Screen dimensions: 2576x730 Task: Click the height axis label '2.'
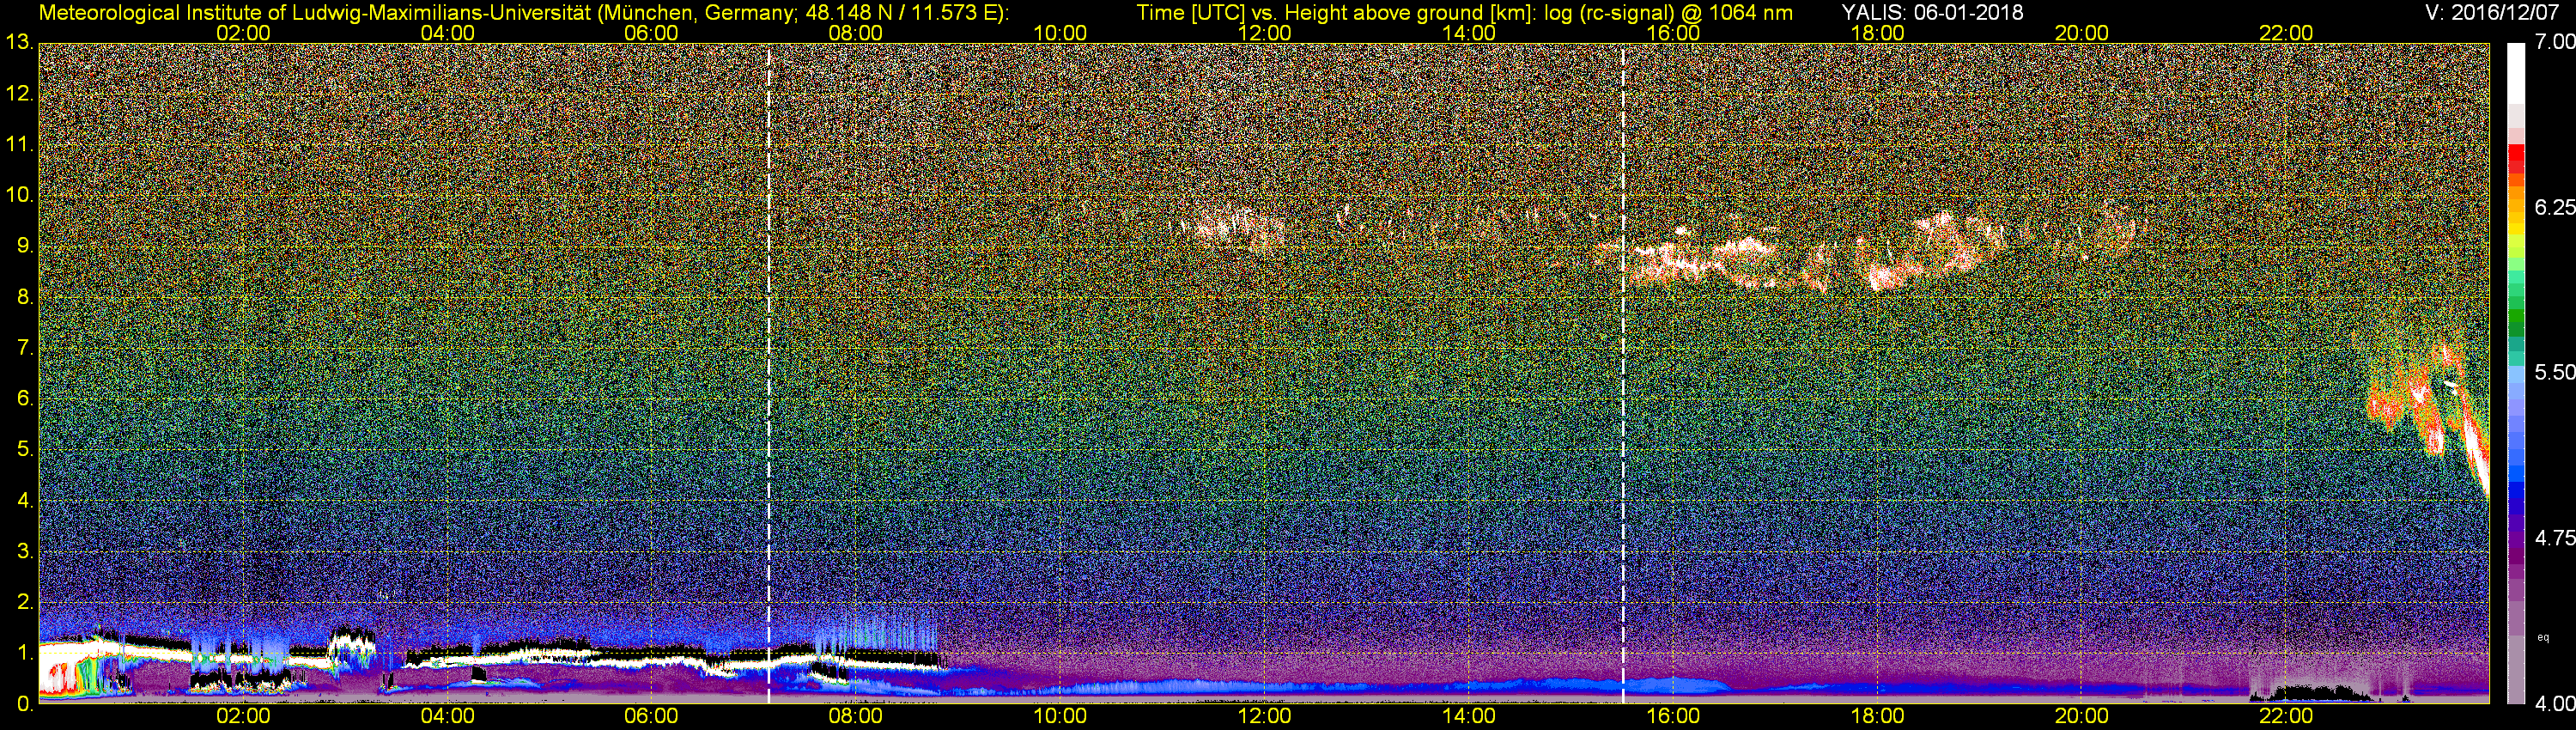click(24, 603)
